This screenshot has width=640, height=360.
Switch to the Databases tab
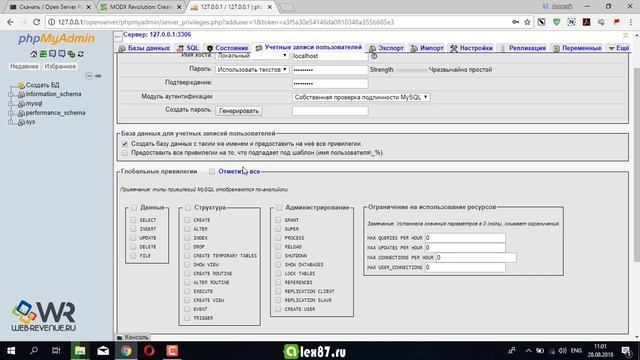point(144,48)
